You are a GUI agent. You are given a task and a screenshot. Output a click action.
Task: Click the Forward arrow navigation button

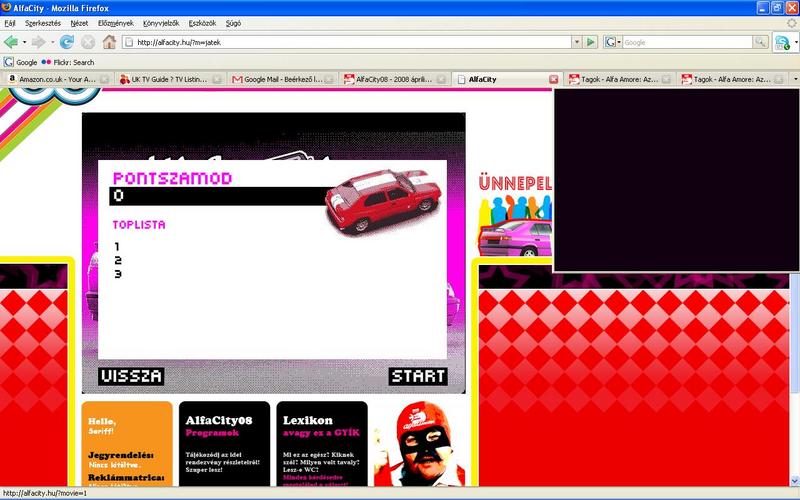coord(39,42)
